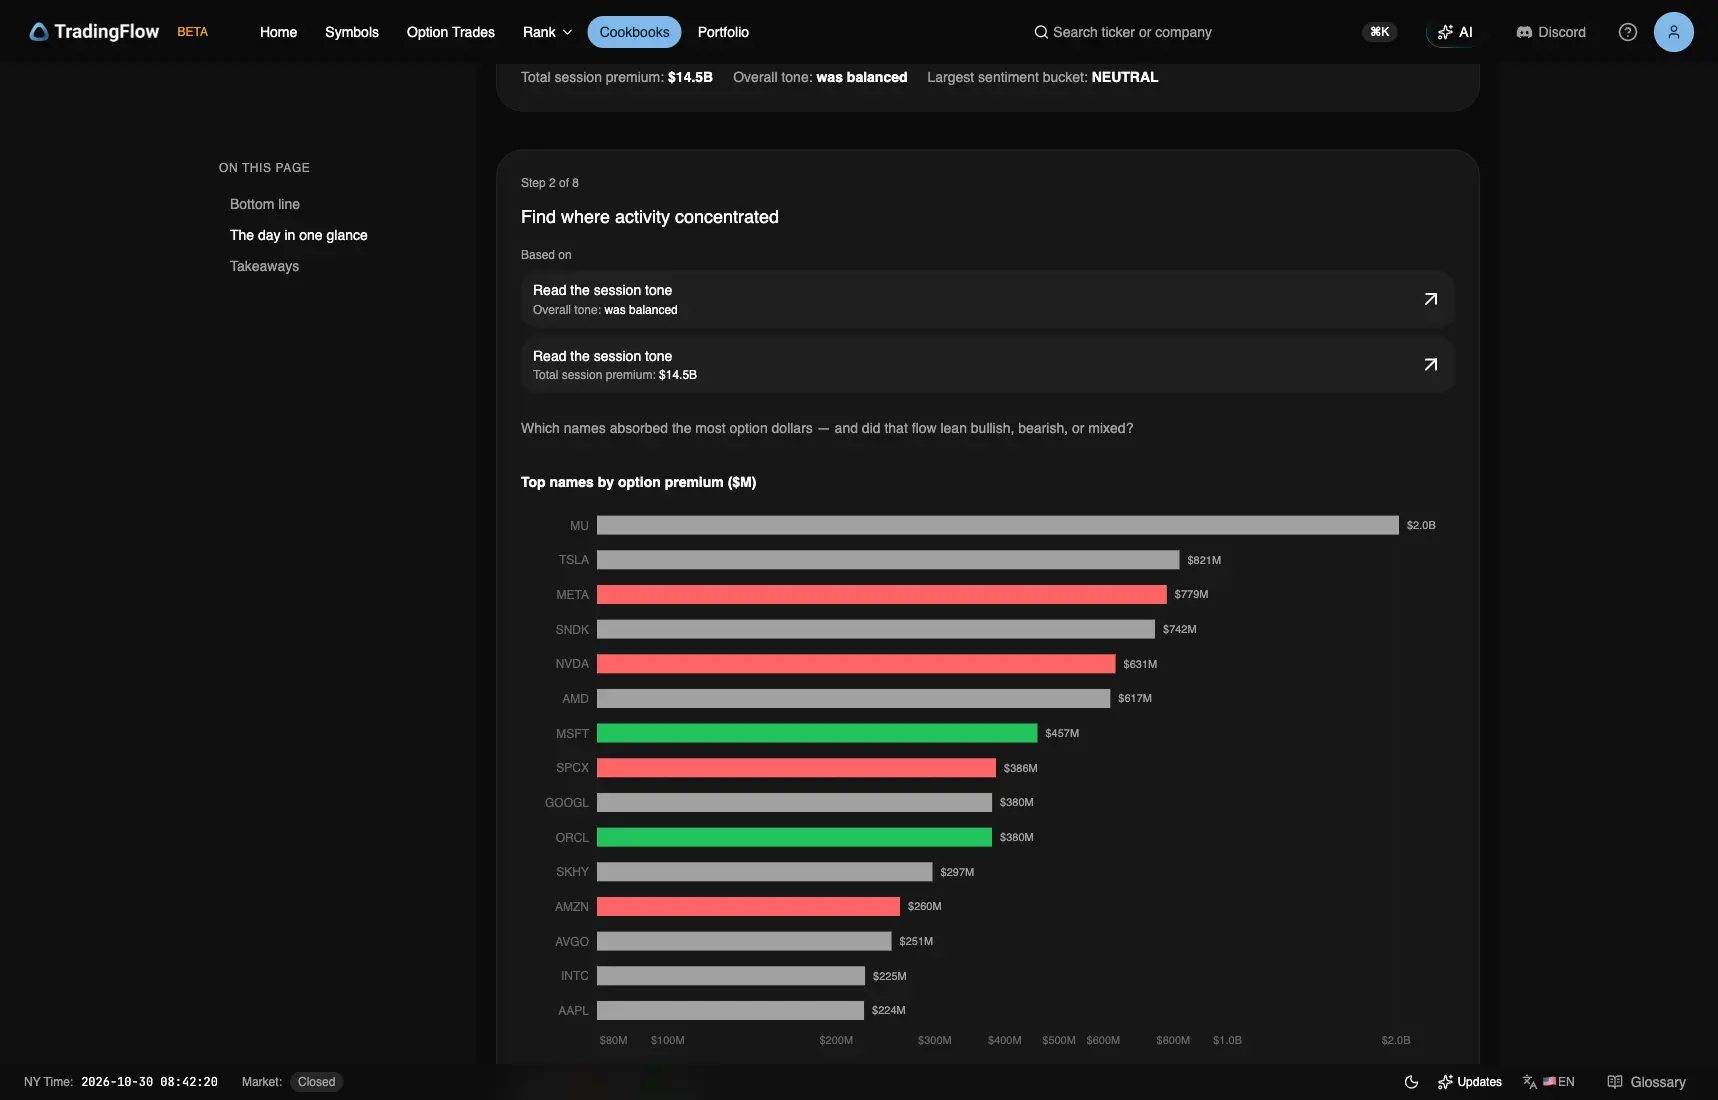Click the SNDK premium bar
This screenshot has width=1718, height=1100.
point(876,629)
